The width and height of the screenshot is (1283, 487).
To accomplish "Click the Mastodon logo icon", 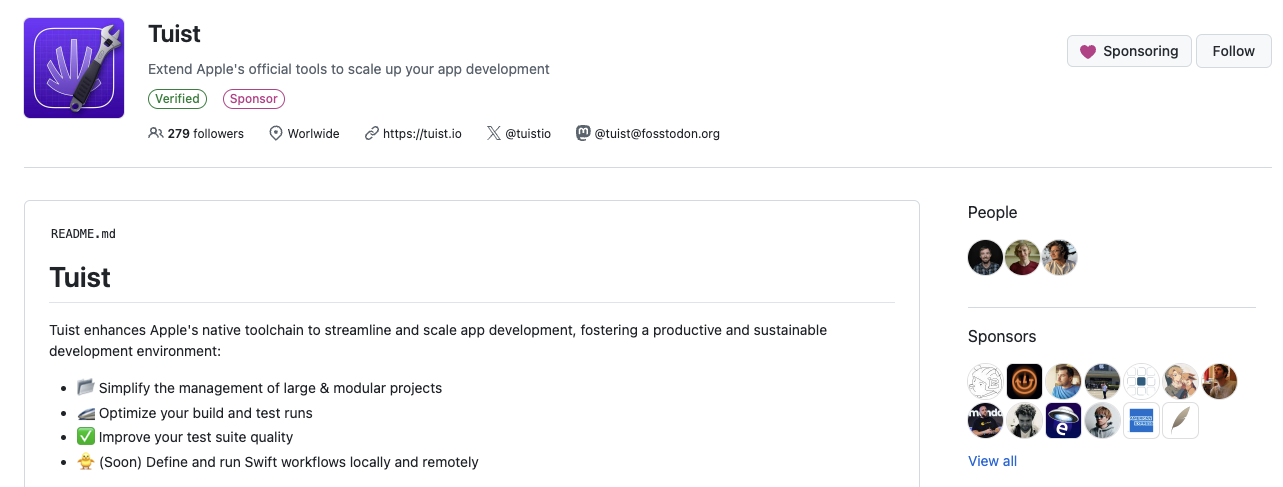I will point(583,133).
